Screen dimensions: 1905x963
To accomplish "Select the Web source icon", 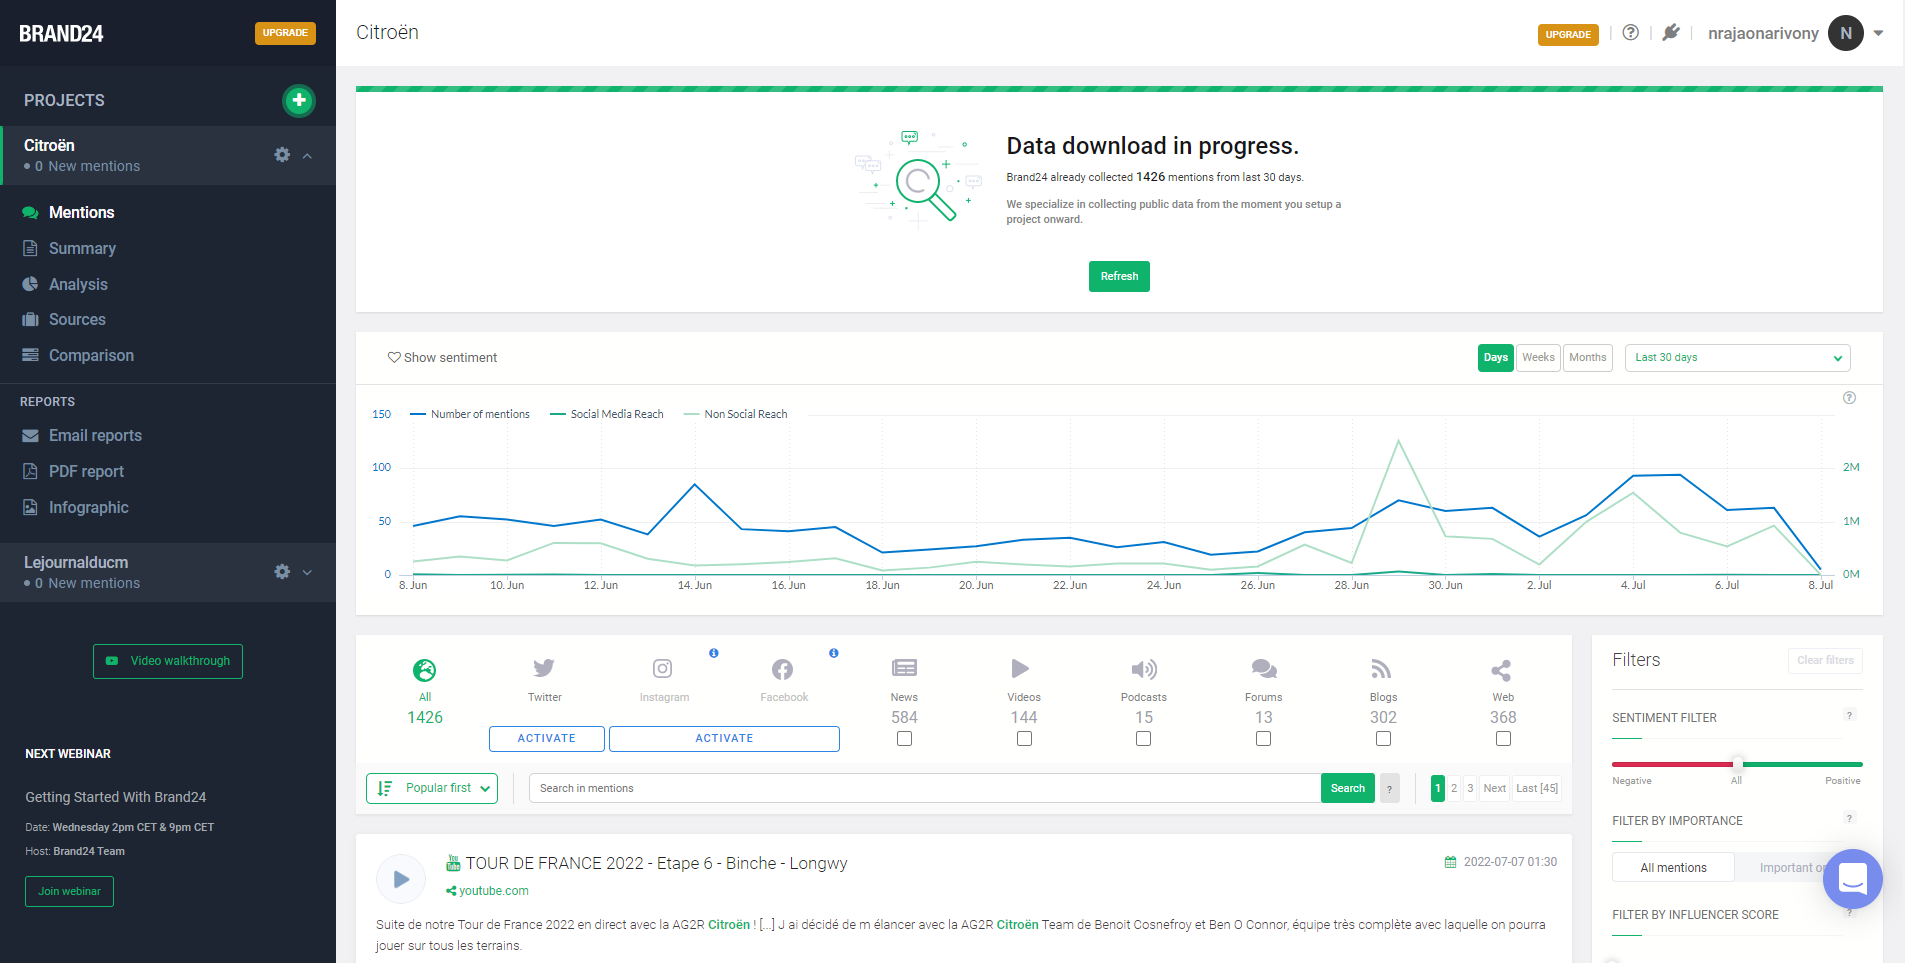I will point(1501,670).
